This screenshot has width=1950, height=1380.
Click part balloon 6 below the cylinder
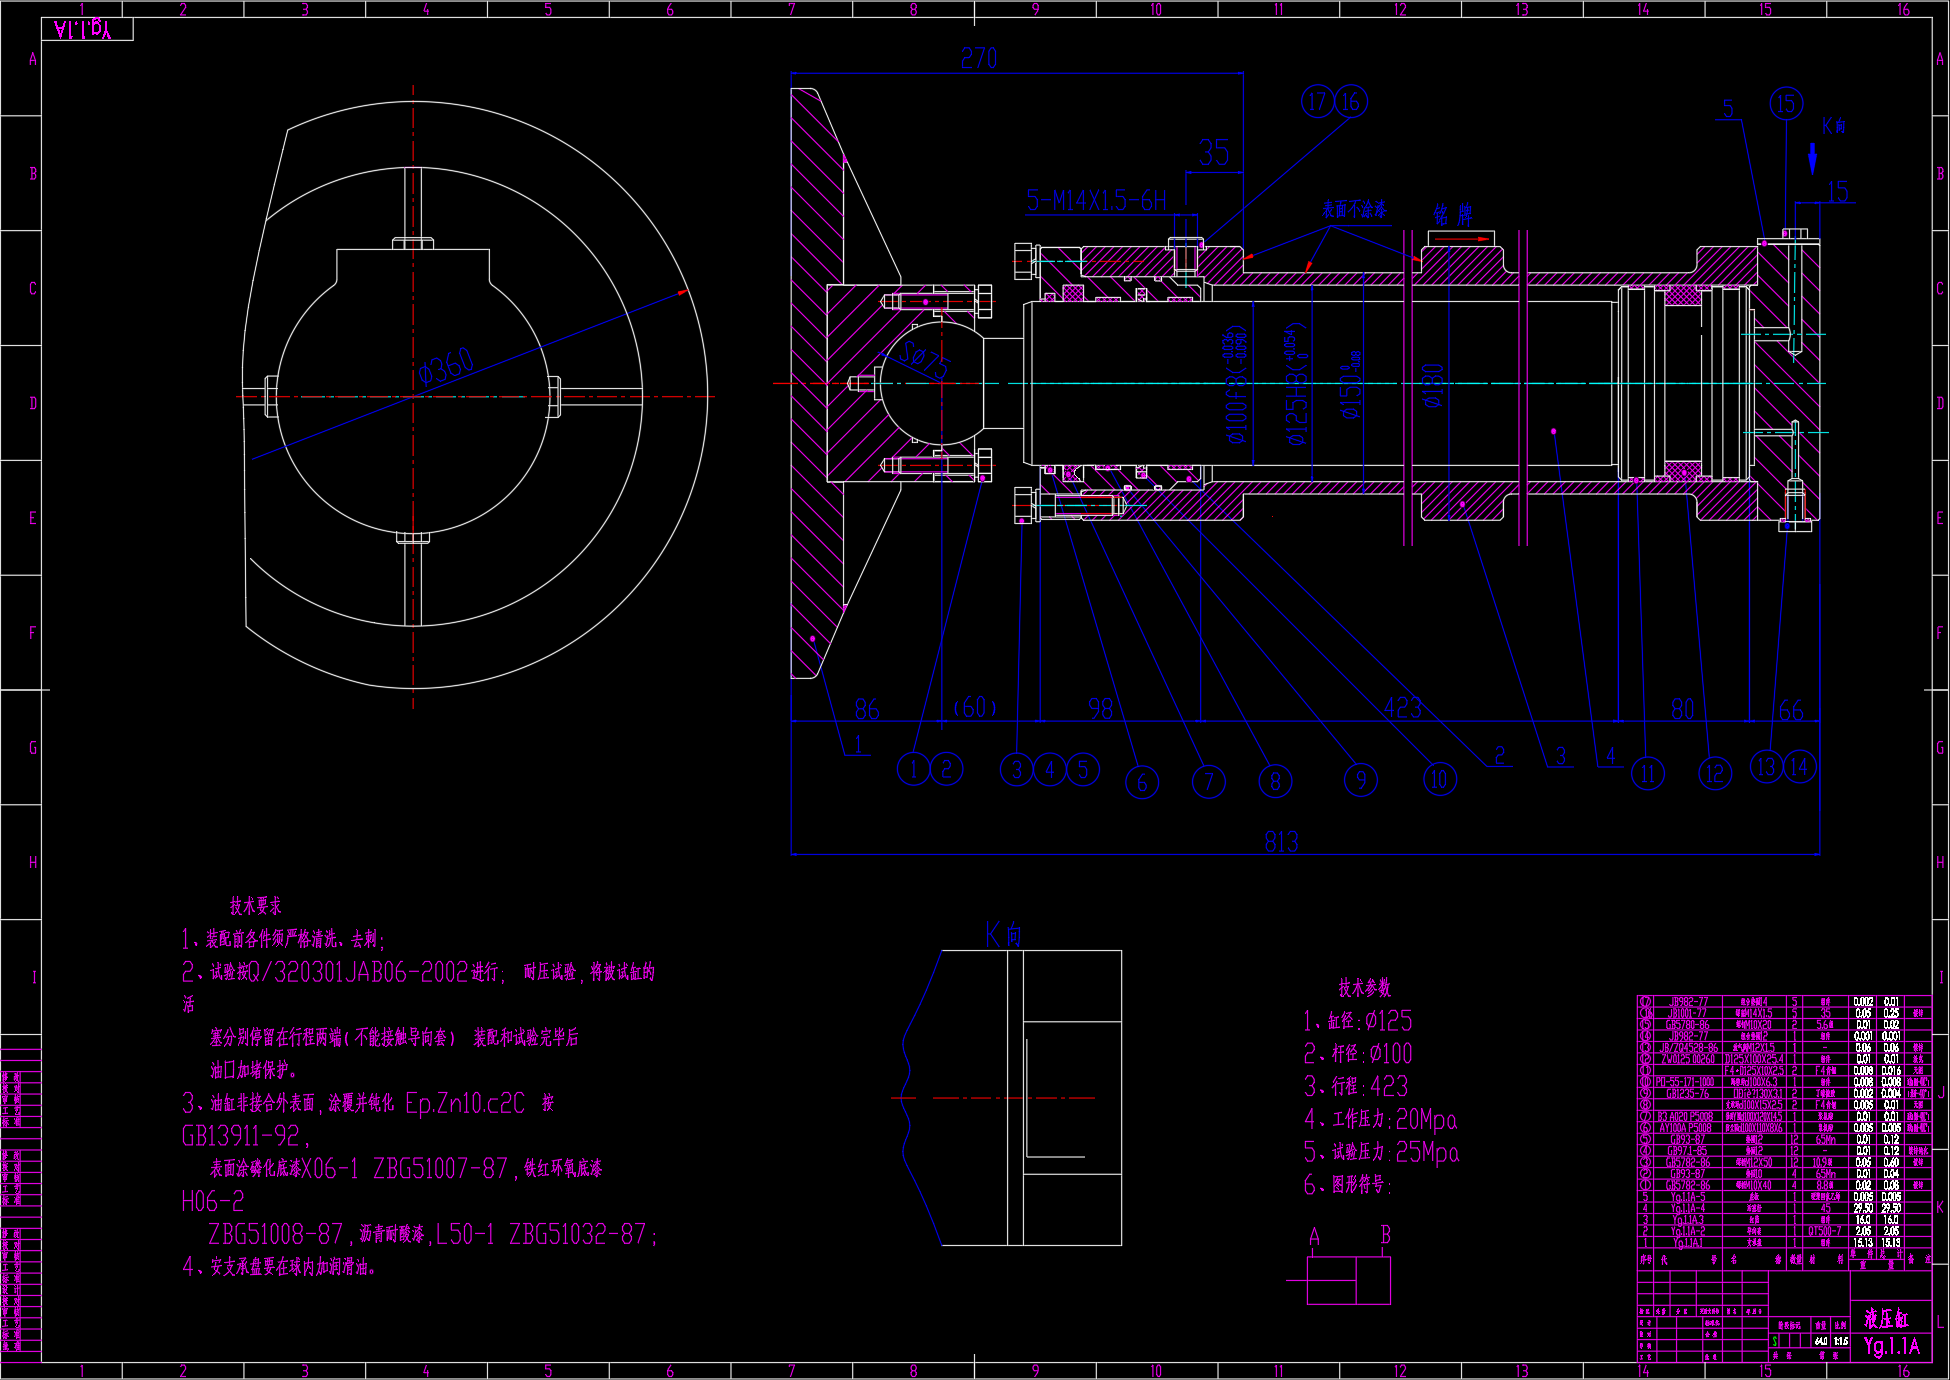click(x=1142, y=782)
